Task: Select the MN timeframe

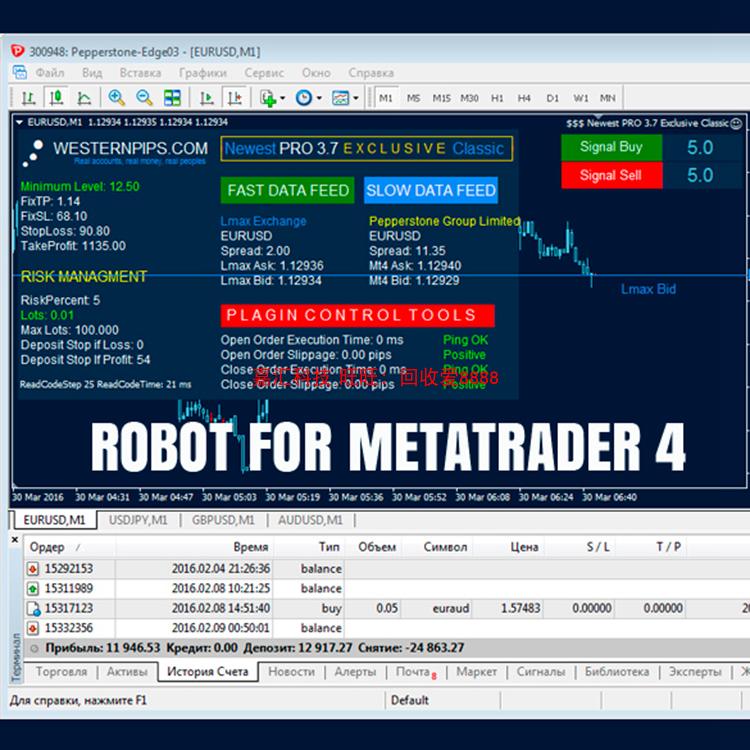Action: point(607,98)
